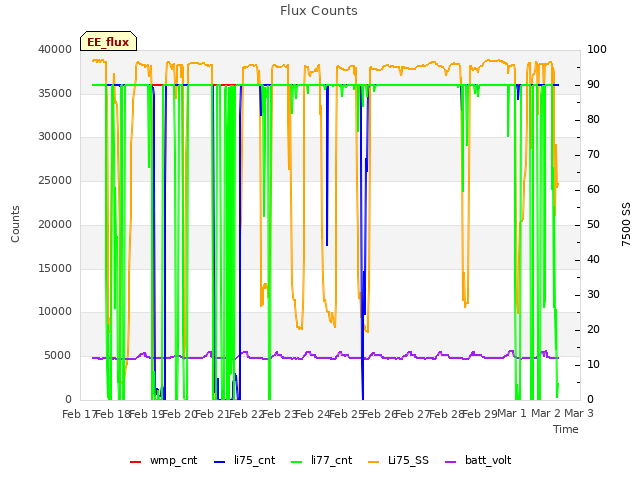Click the 50 right axis tick label

[x=593, y=224]
